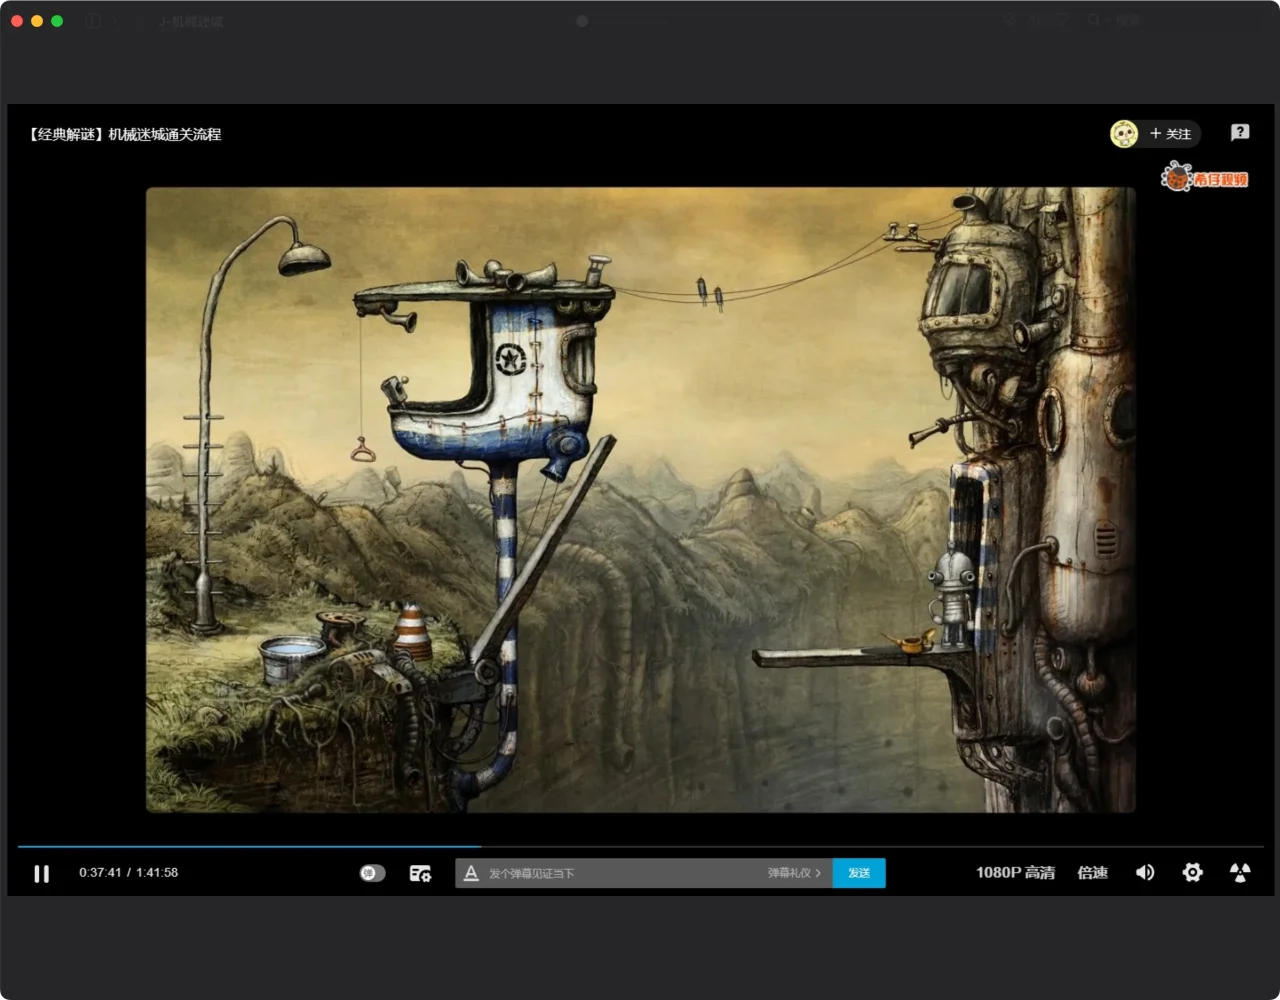Minimize window with the yellow button
The image size is (1280, 1000).
coord(37,21)
